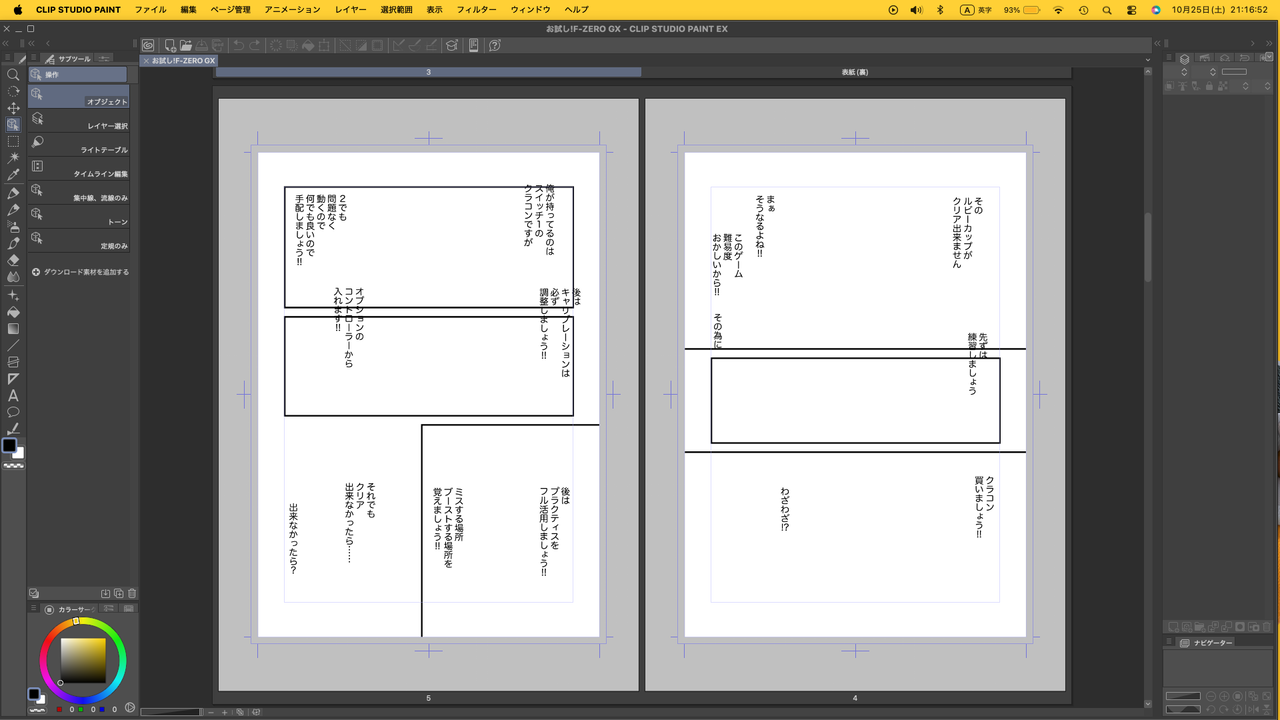Select the Eraser tool
Viewport: 1280px width, 720px height.
click(13, 260)
